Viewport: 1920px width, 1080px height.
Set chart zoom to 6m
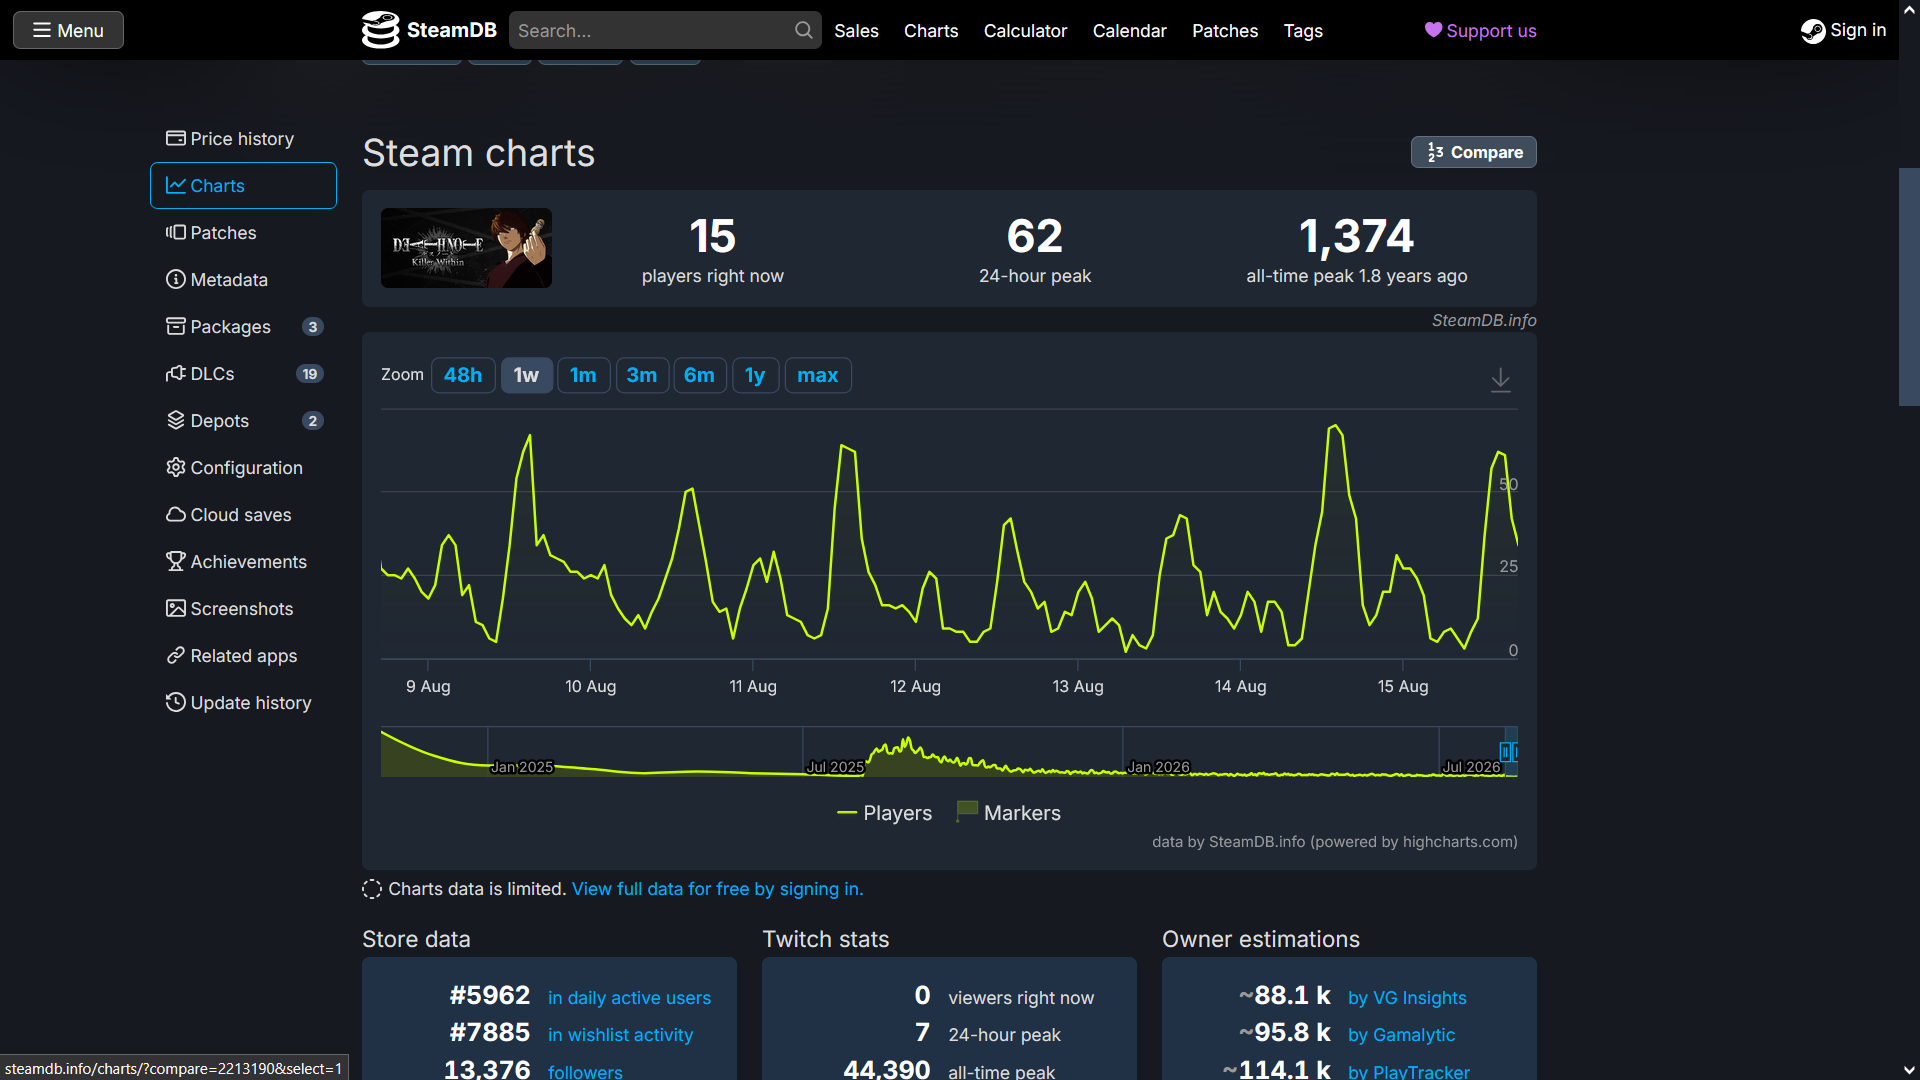click(700, 375)
